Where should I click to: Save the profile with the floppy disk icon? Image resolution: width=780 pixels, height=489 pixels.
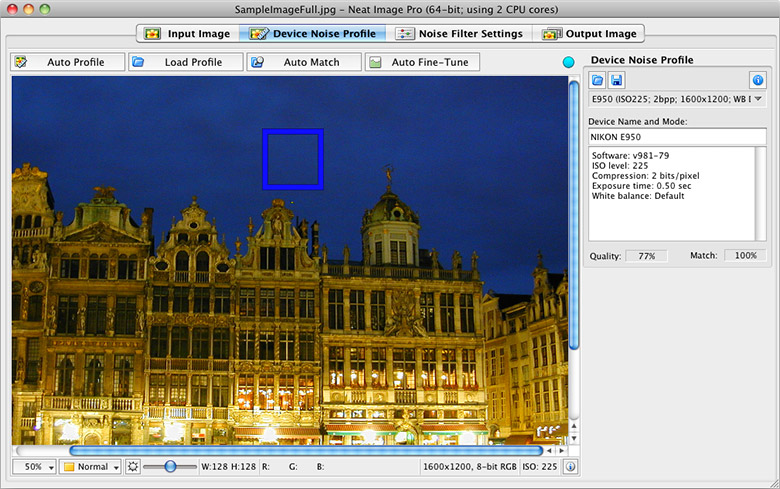617,80
